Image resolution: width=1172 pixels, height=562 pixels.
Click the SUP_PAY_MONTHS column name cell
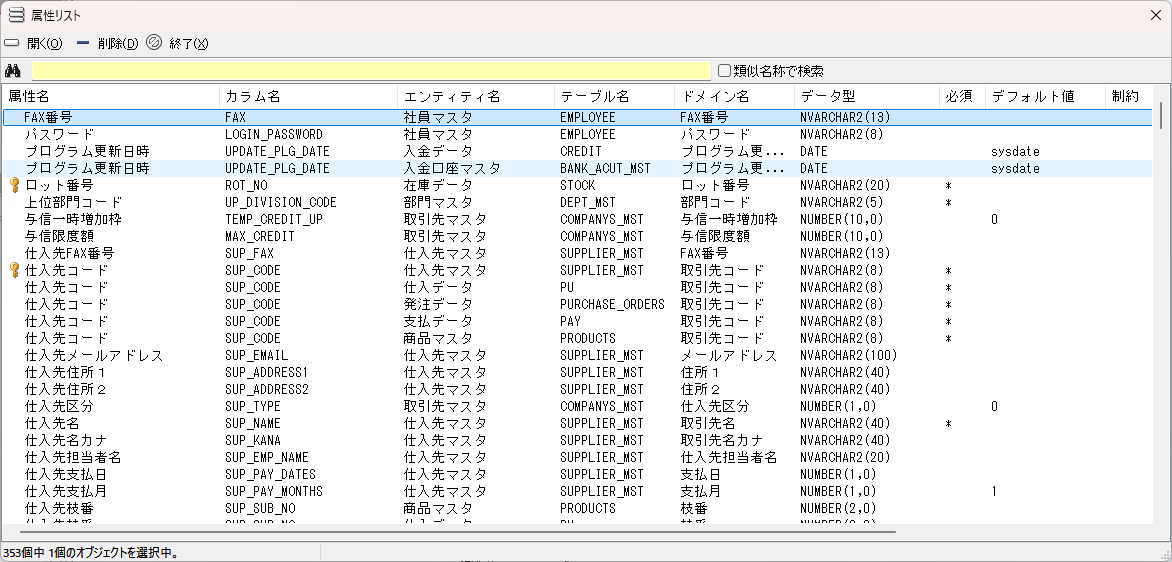coord(274,492)
